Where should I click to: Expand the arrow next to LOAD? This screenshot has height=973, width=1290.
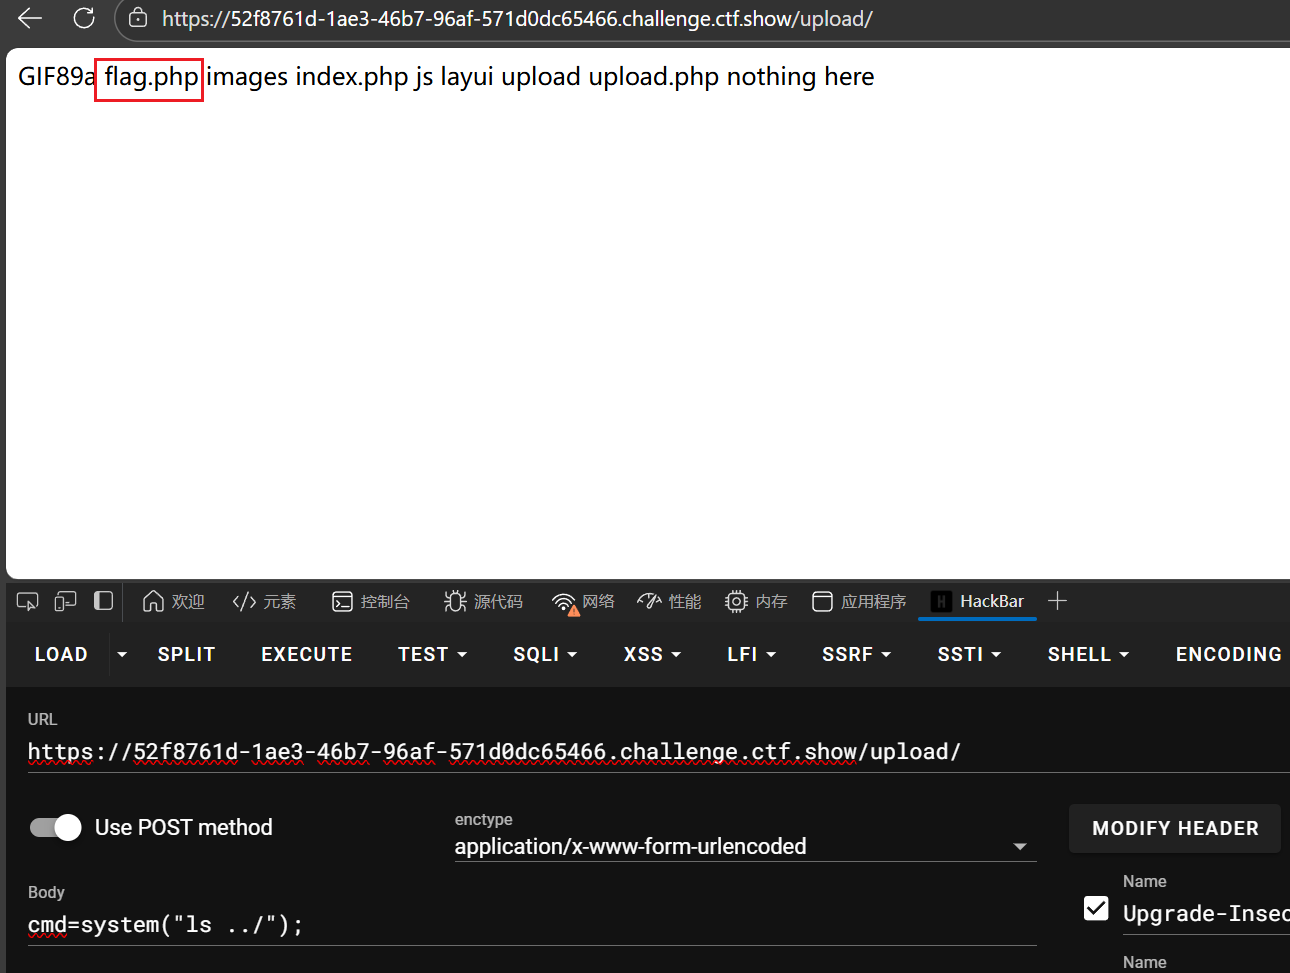coord(122,654)
